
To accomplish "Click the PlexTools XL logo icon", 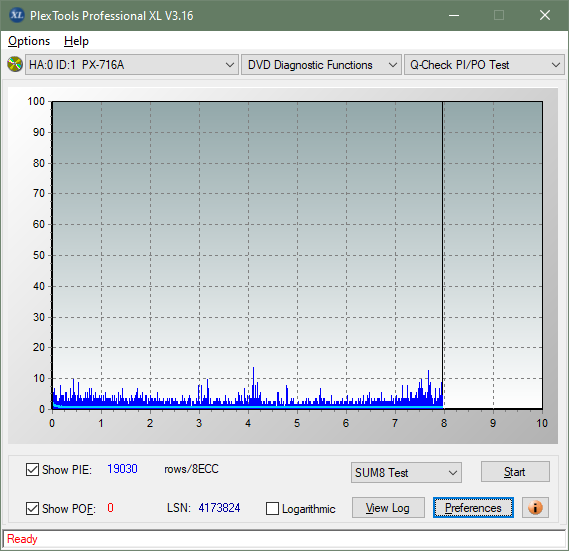I will [16, 15].
